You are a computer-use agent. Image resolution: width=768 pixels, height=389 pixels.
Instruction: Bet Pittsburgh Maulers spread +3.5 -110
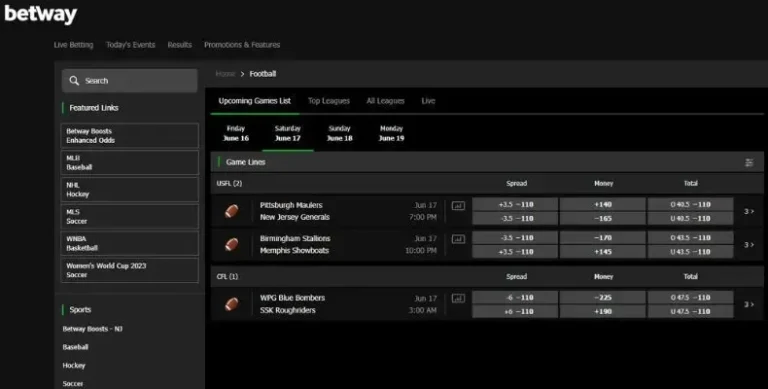pos(515,204)
